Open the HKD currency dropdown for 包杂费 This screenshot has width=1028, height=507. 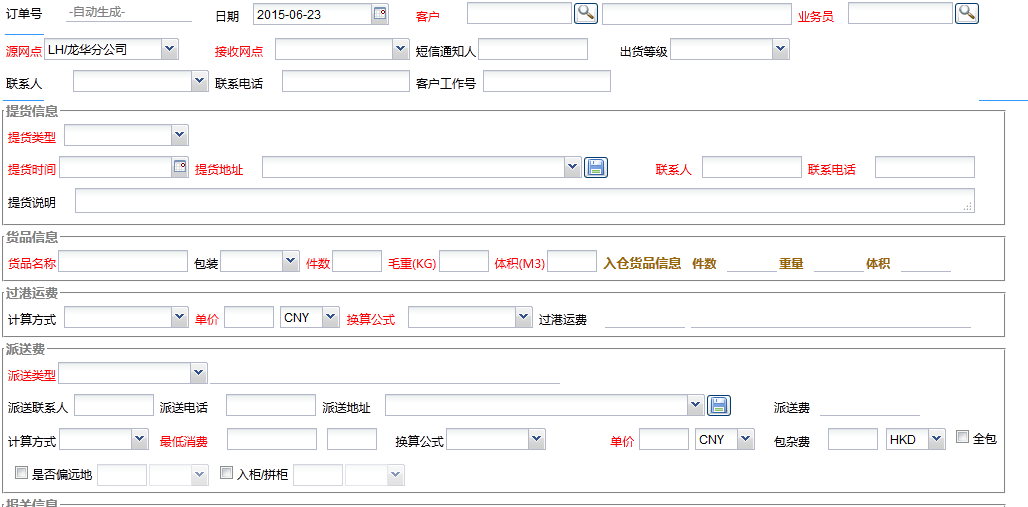935,439
